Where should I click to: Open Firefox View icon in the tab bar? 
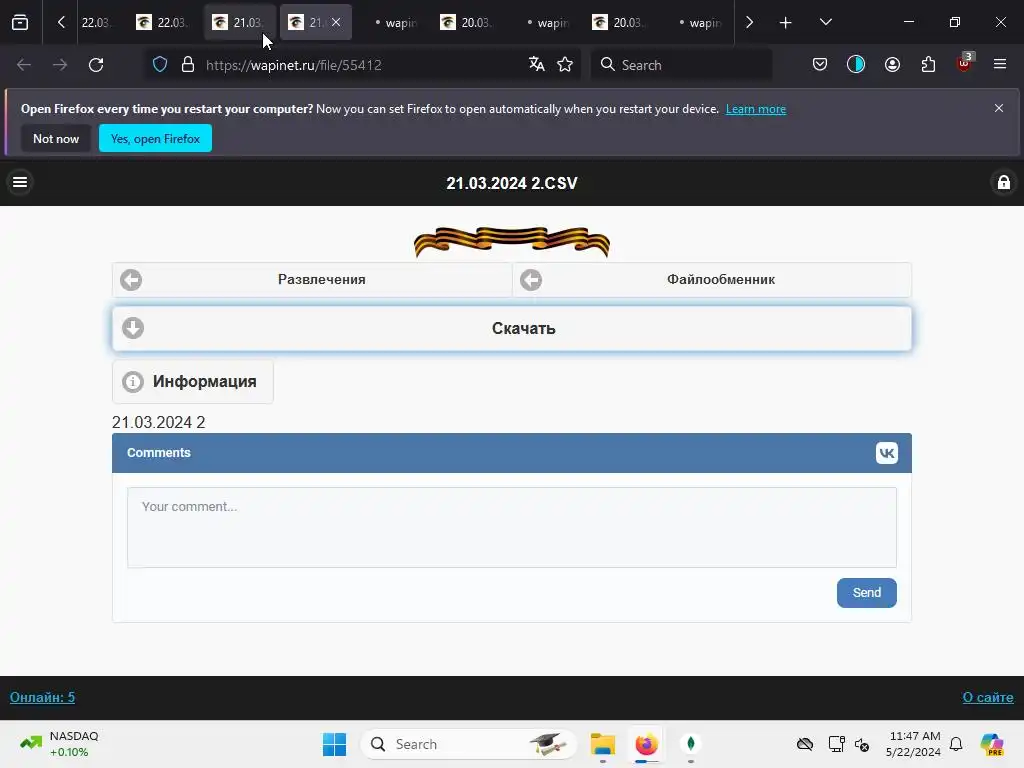20,22
